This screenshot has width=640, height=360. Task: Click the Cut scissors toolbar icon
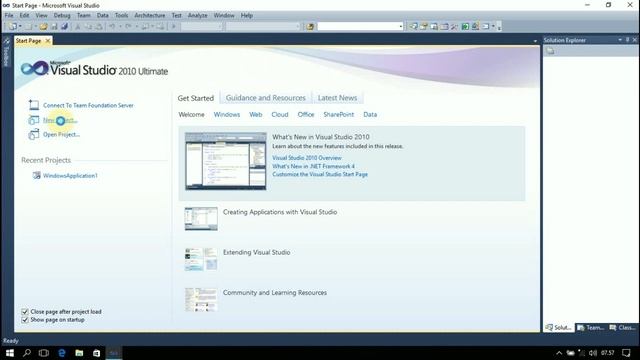tap(78, 27)
